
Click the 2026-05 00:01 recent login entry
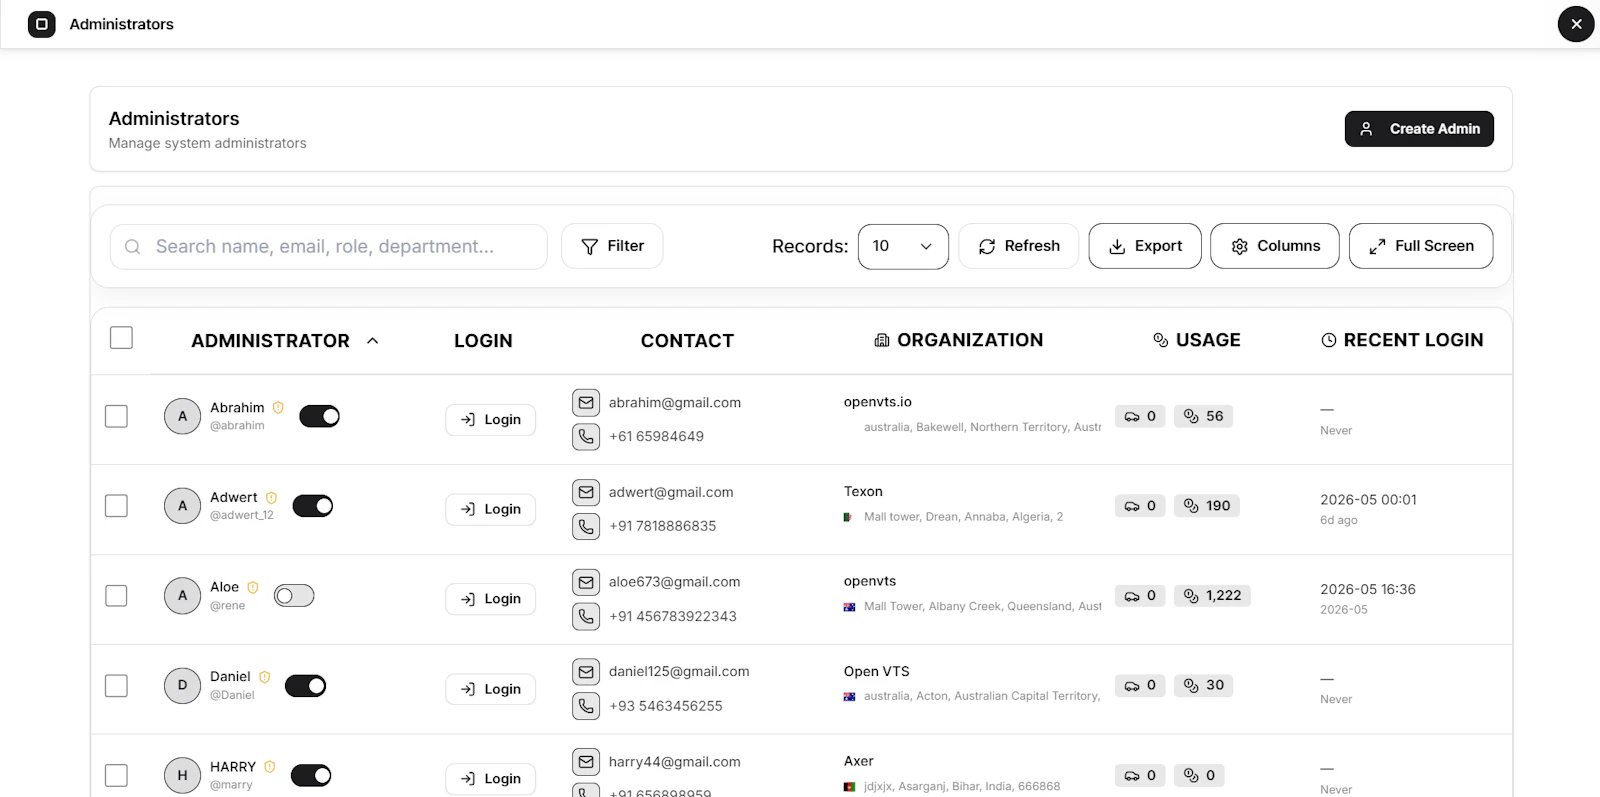click(1368, 500)
